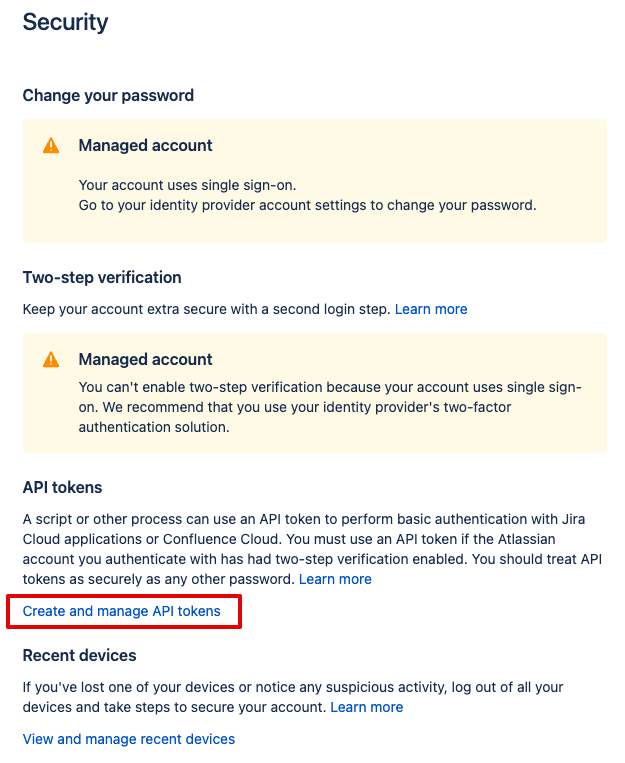
Task: Click Managed account title in password notice
Action: 145,146
